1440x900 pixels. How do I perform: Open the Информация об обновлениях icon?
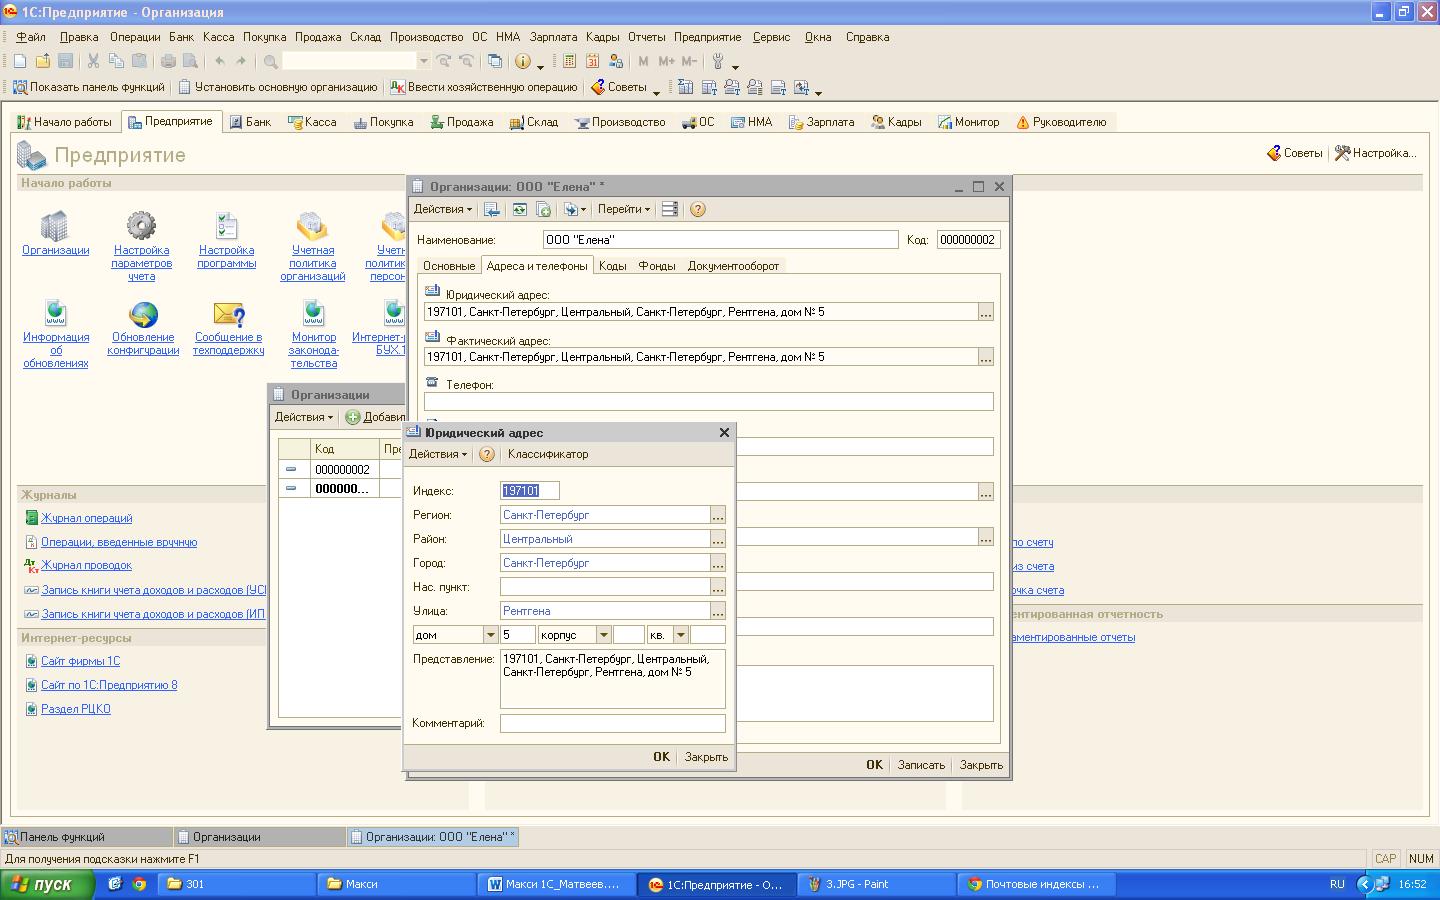[56, 313]
